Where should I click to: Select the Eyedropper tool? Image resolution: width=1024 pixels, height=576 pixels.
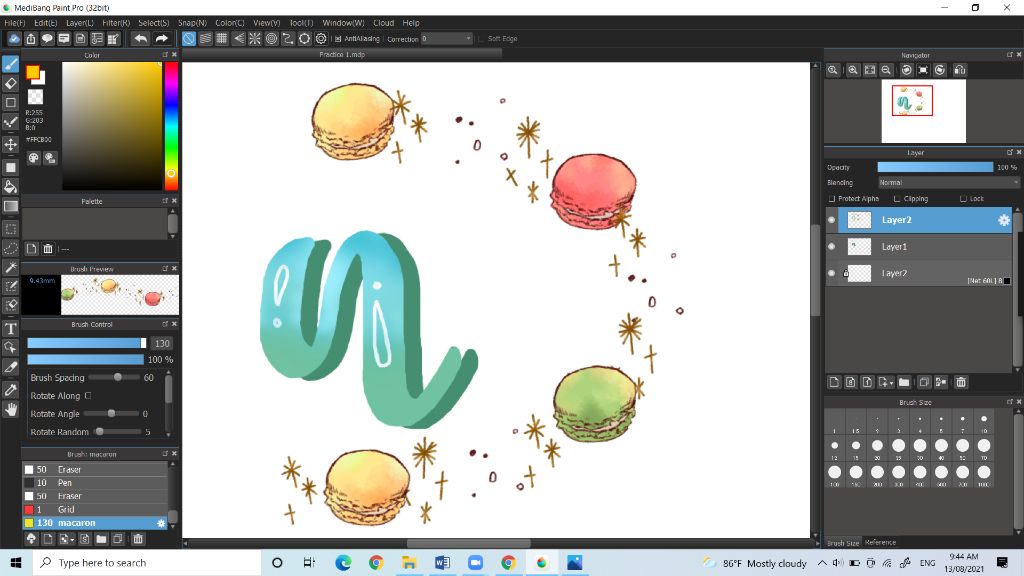[10, 390]
